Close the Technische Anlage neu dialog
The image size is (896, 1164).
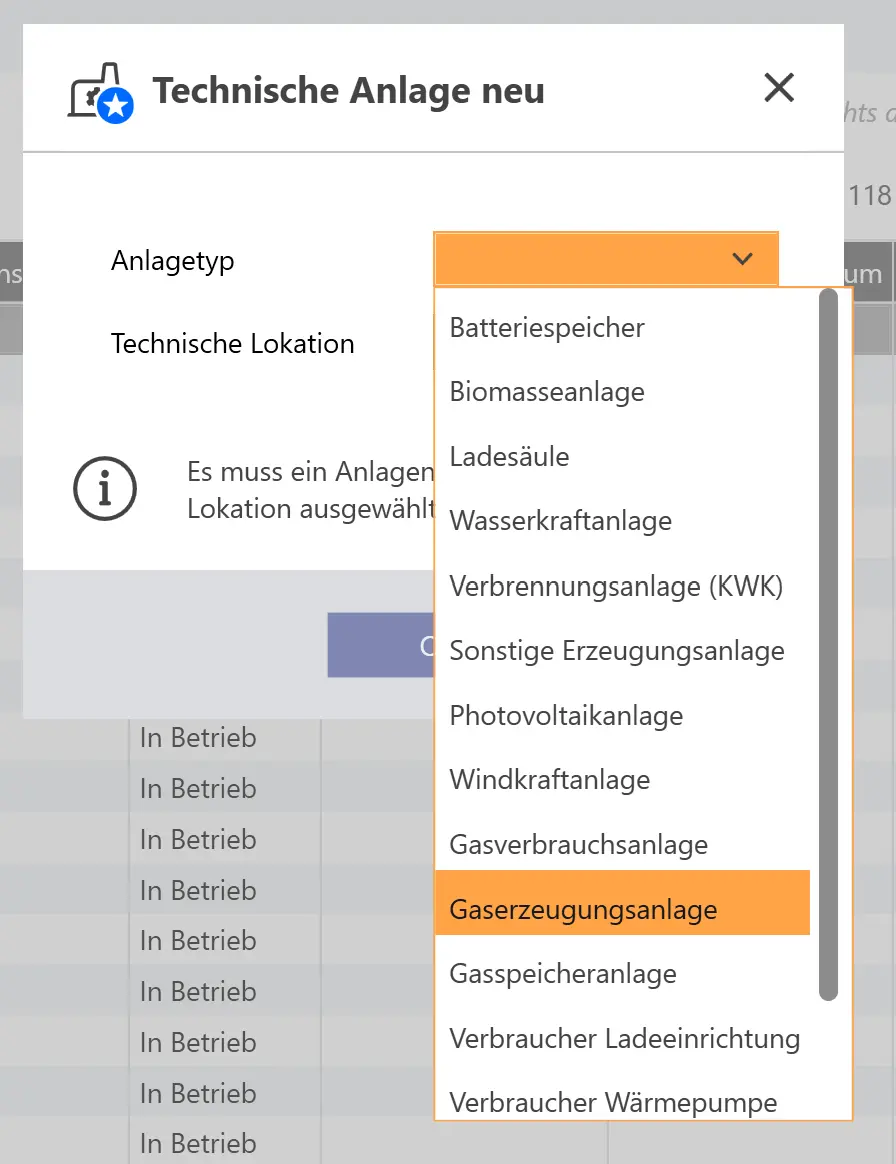click(x=778, y=88)
